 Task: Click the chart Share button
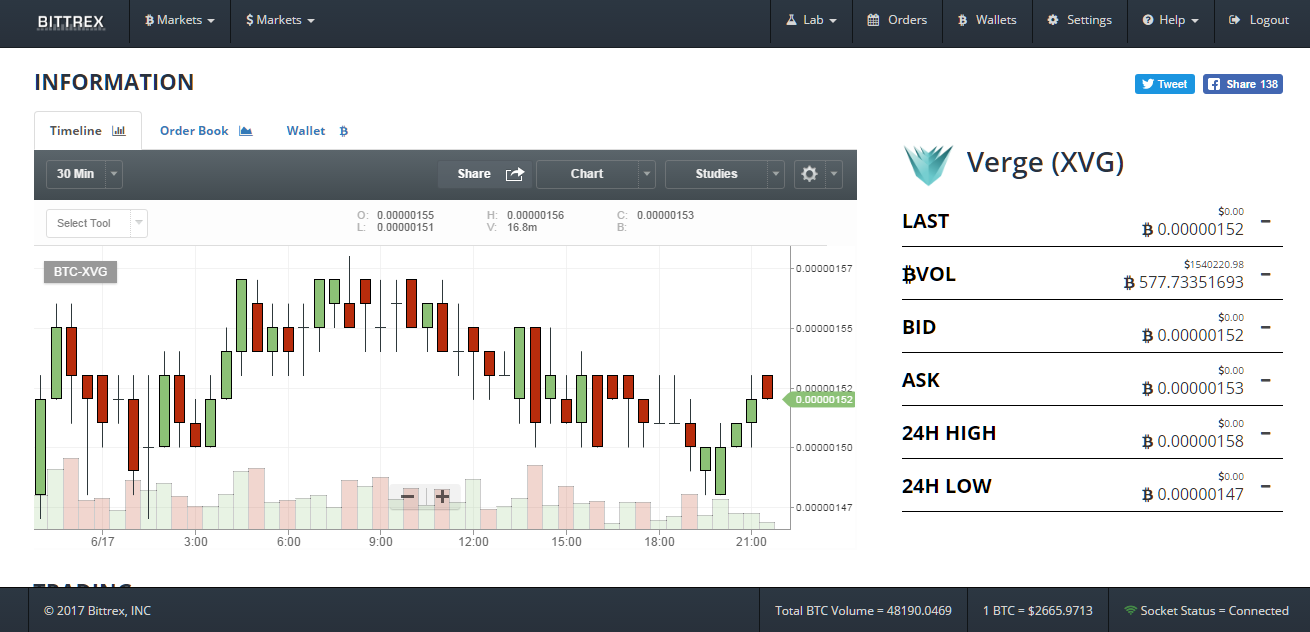[x=486, y=174]
